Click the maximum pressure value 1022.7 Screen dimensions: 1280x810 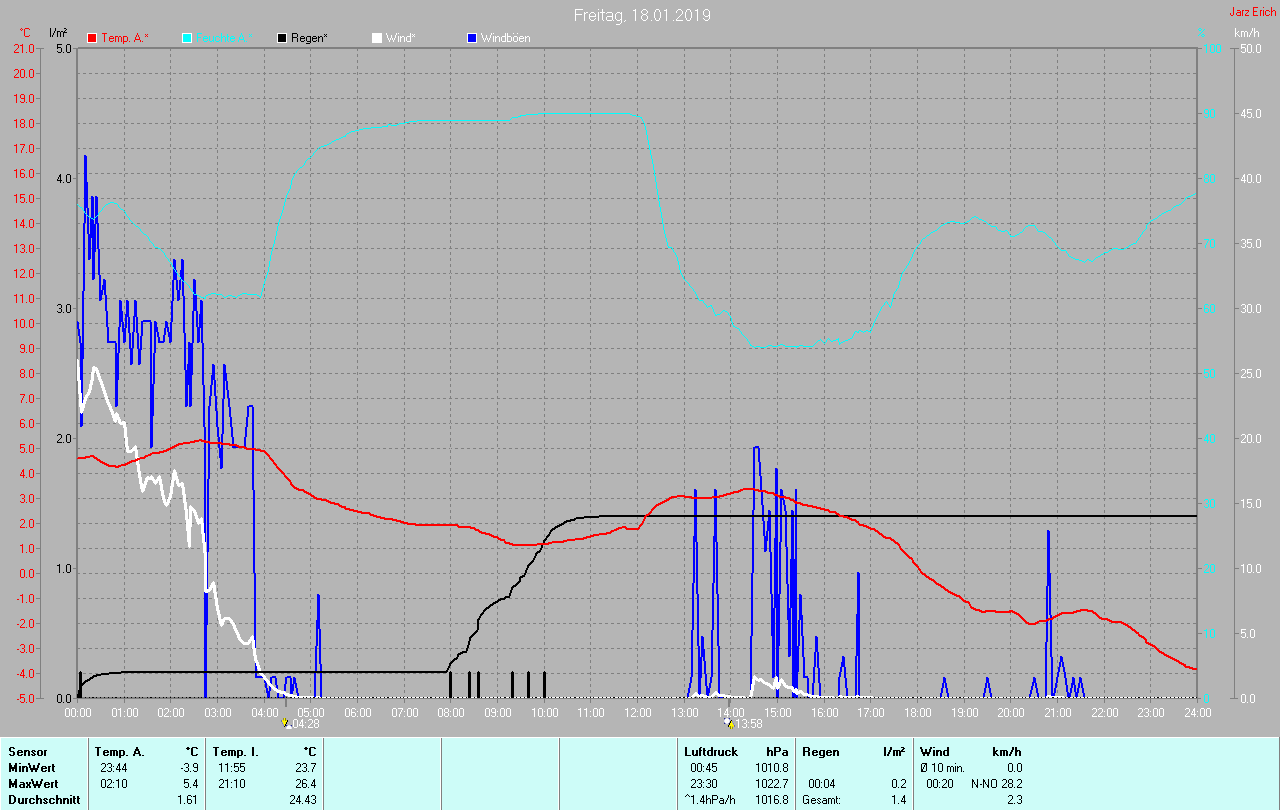(771, 783)
